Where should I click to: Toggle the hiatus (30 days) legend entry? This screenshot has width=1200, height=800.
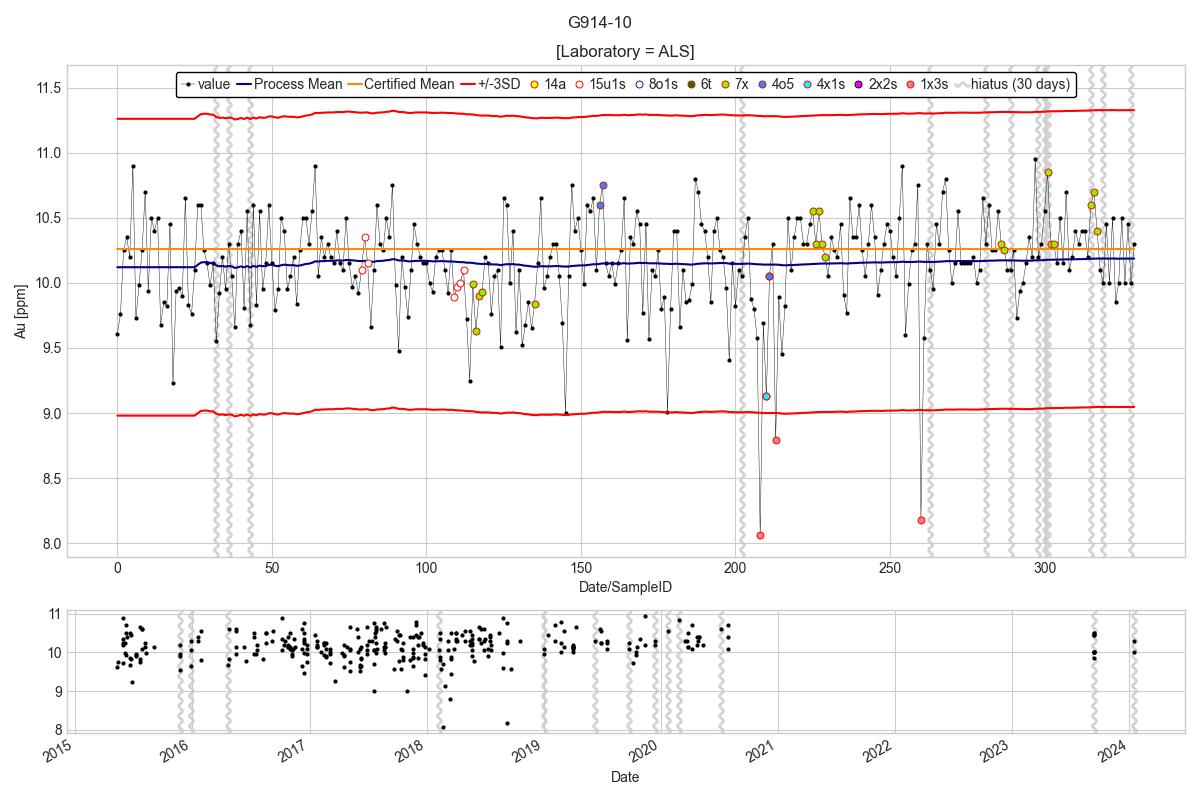point(1019,85)
